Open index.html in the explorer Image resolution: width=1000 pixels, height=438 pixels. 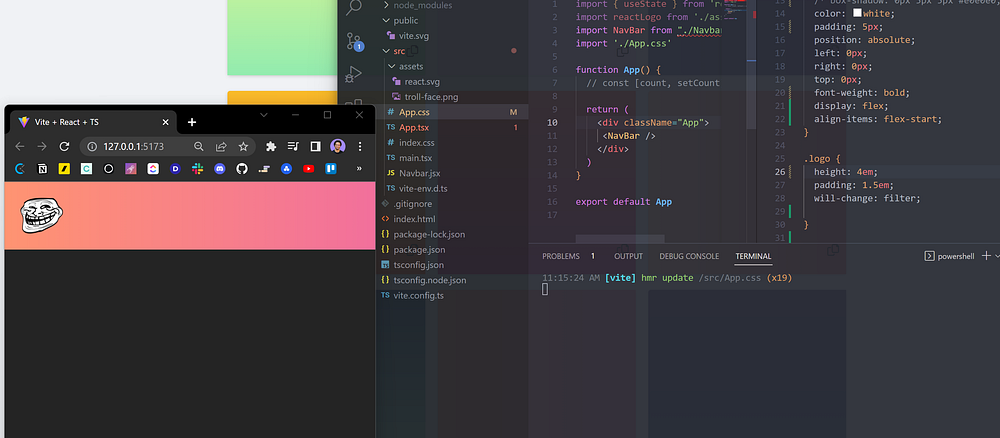(415, 219)
